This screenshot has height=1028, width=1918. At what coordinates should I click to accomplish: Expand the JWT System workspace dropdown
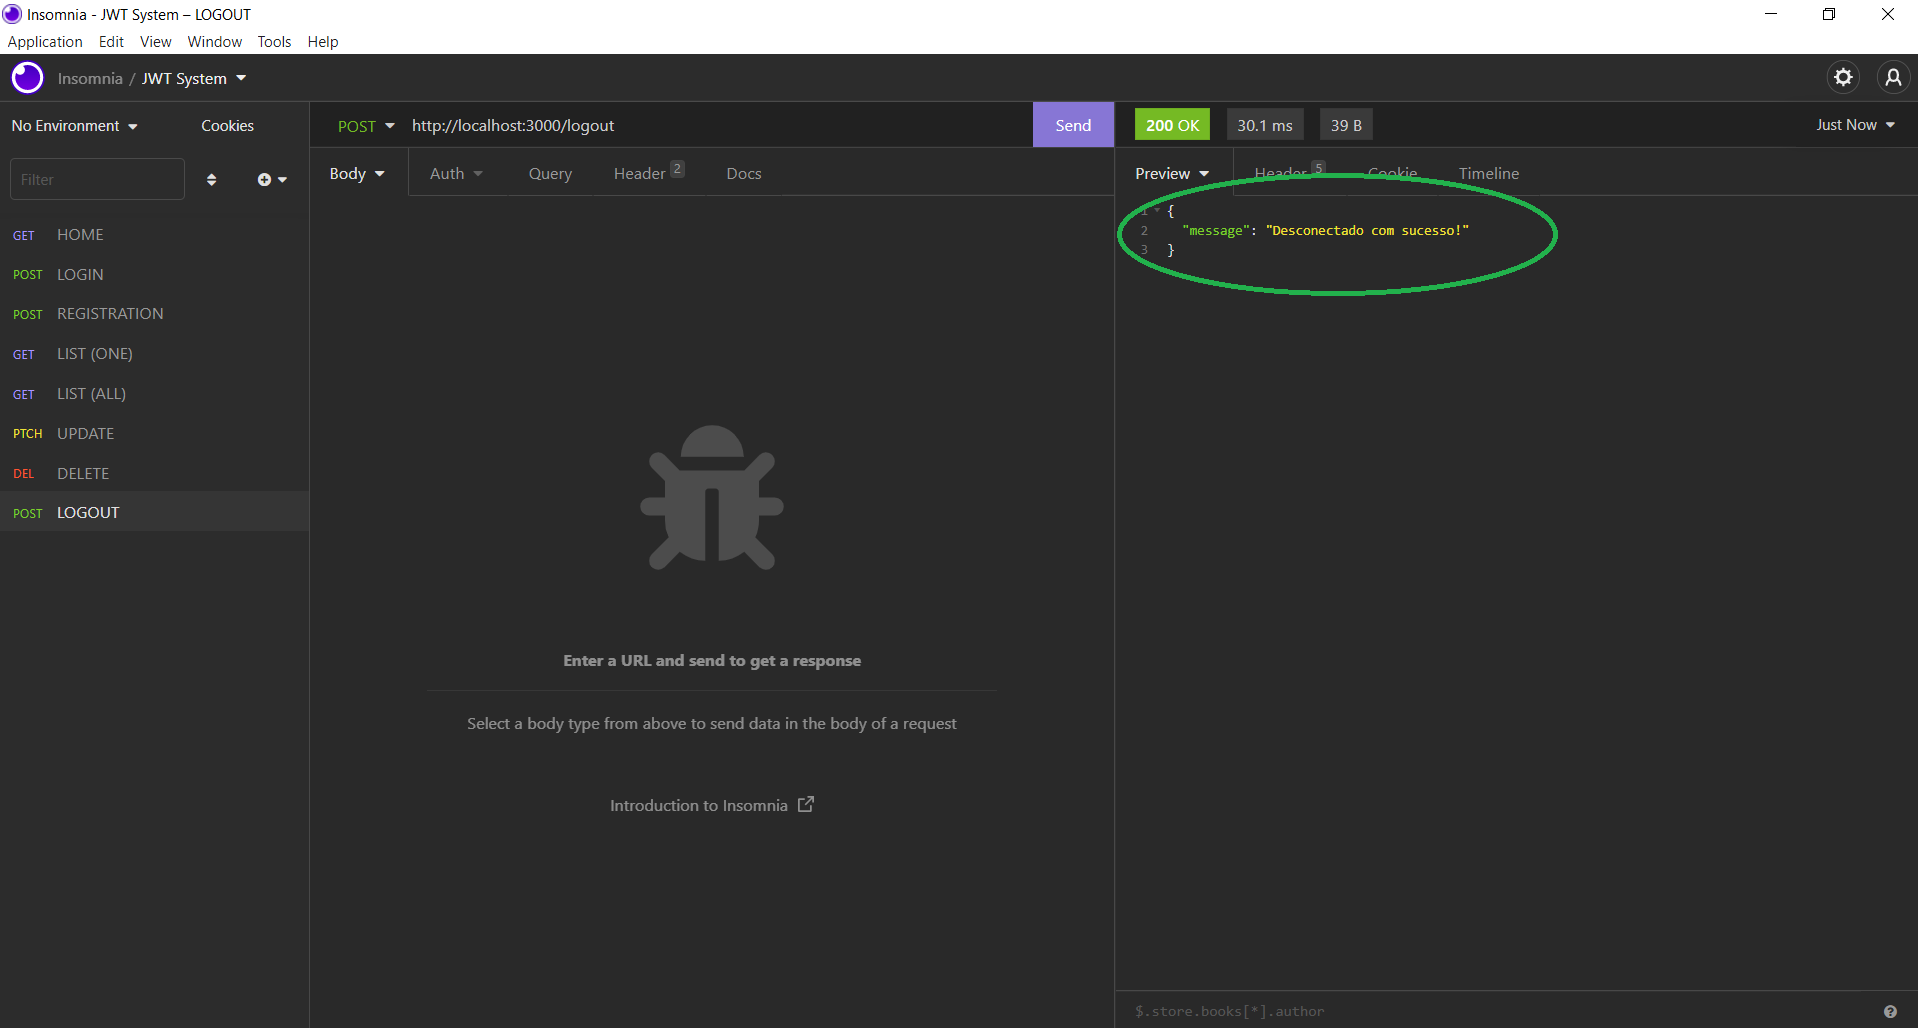pos(194,78)
